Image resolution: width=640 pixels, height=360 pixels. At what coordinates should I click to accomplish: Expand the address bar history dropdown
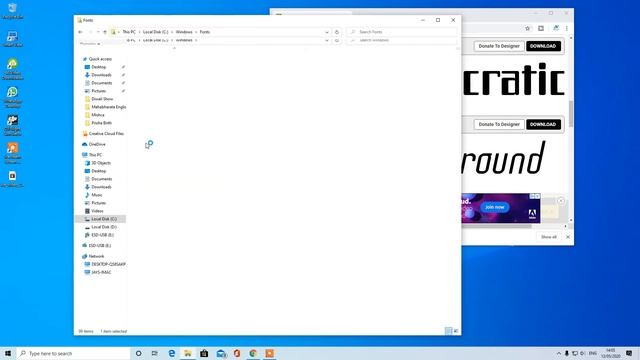click(327, 32)
